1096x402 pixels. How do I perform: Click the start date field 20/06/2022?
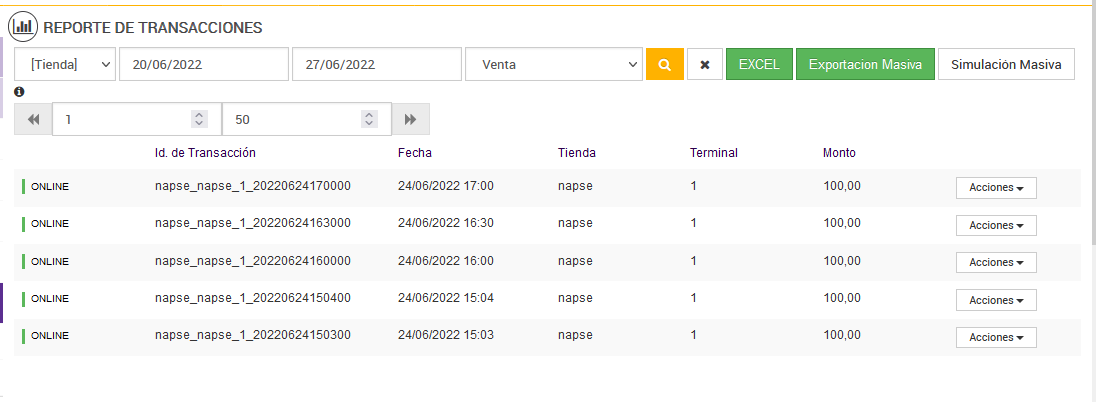point(203,64)
